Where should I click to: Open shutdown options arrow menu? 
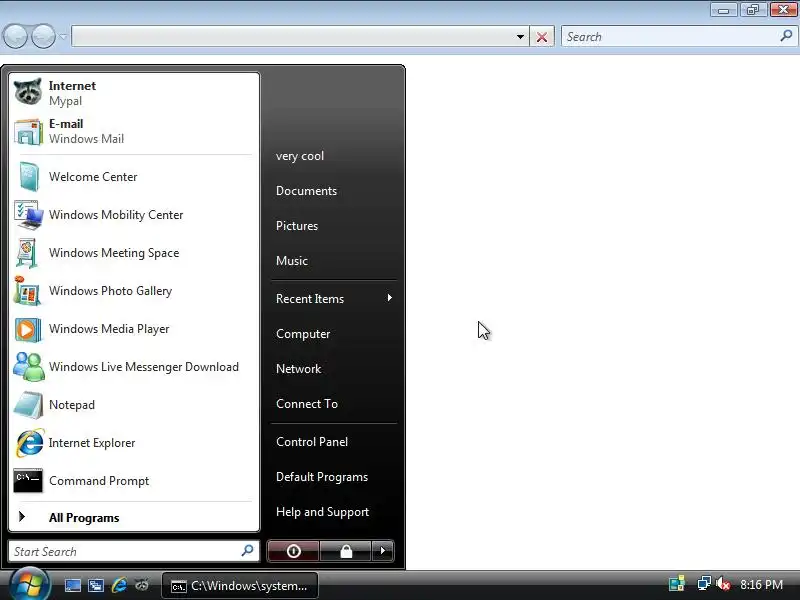pyautogui.click(x=383, y=551)
